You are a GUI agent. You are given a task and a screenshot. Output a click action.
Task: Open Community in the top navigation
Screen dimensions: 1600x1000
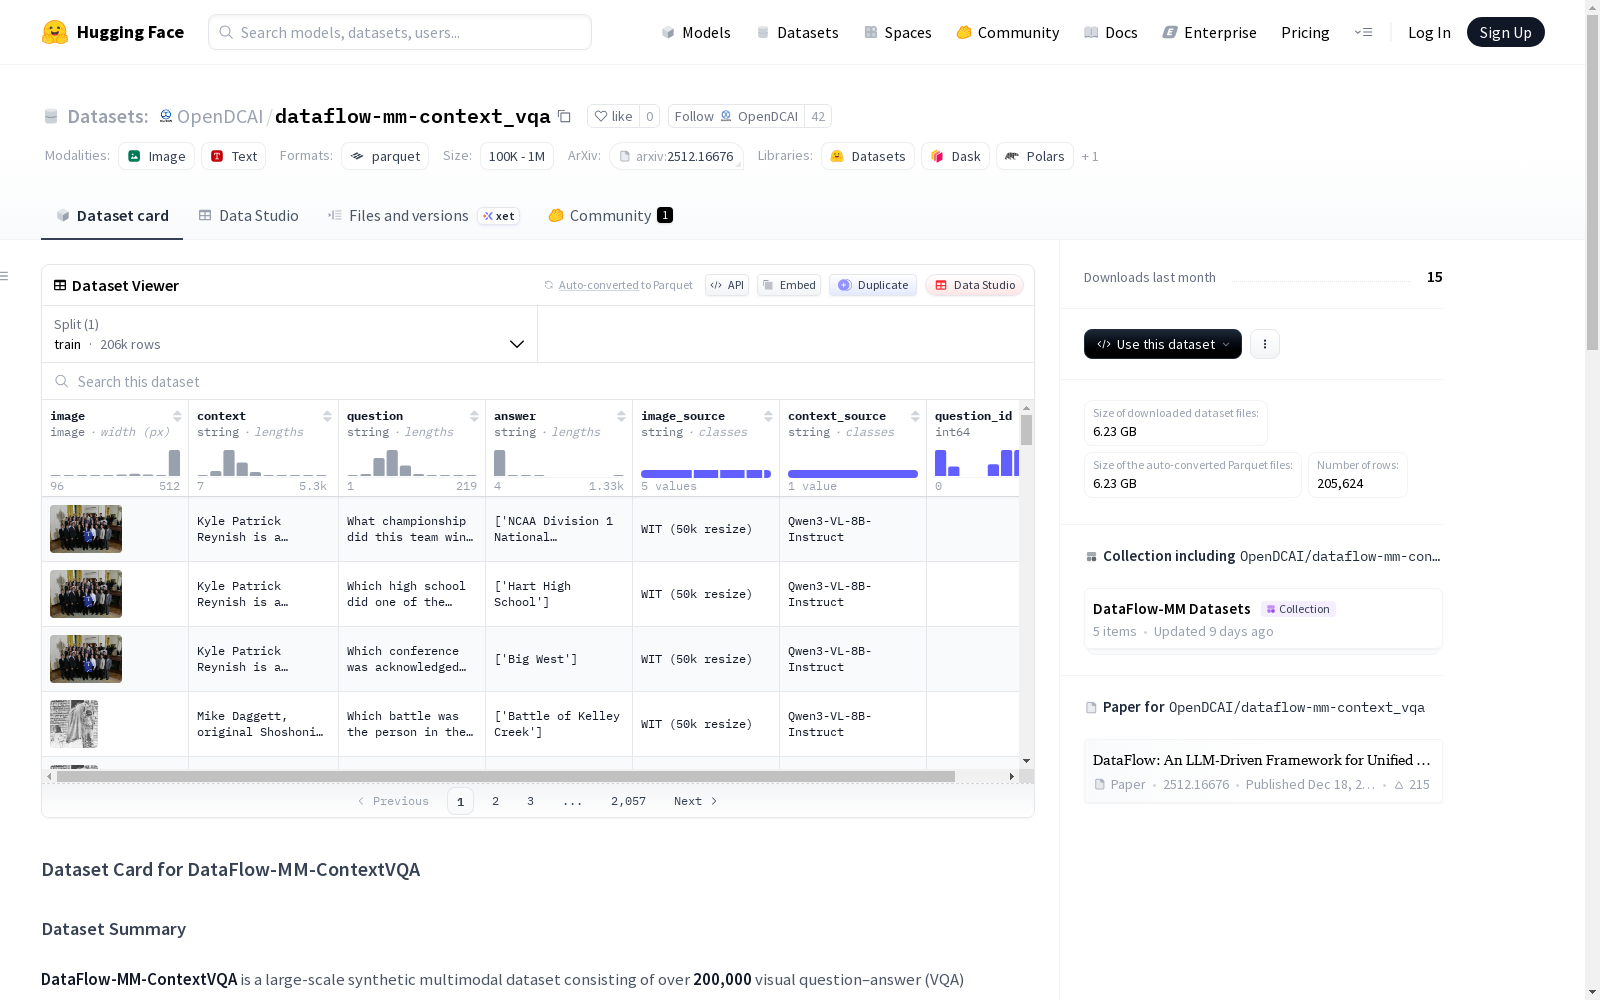tap(1008, 32)
